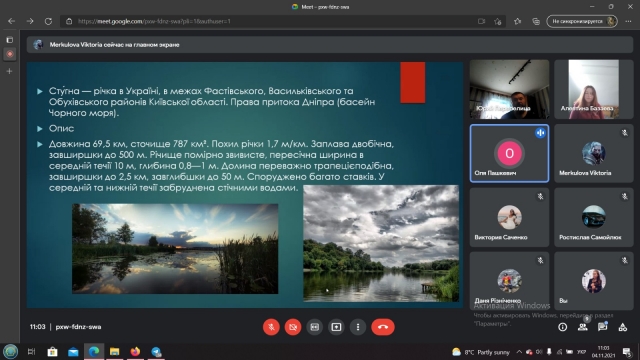Image resolution: width=640 pixels, height=360 pixels.
Task: Click the Present now screen-share button
Action: click(x=336, y=327)
